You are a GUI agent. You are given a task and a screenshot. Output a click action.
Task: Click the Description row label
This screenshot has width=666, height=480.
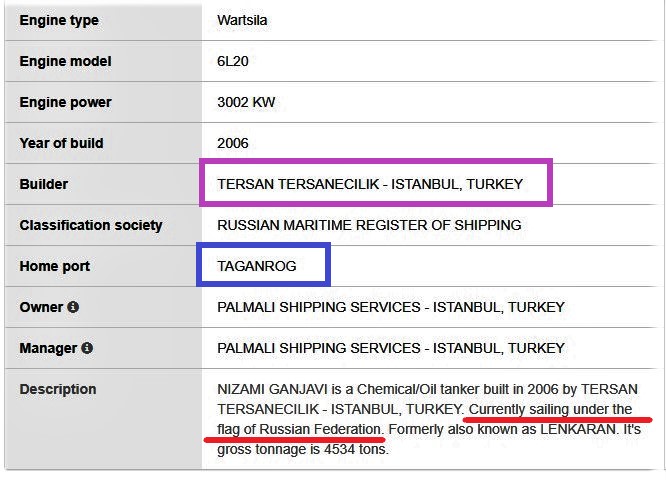click(58, 389)
